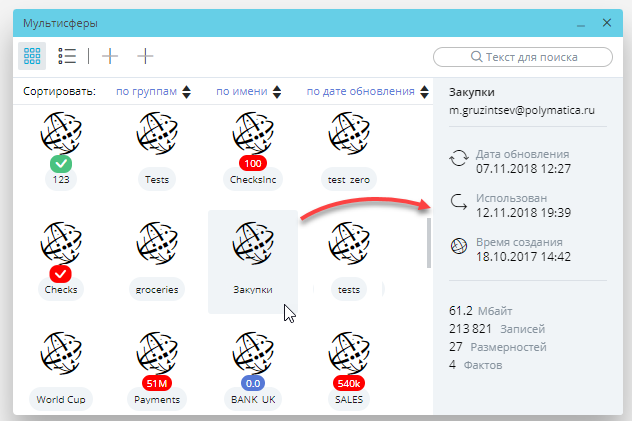
Task: Open the Checks multisphere globe icon
Action: (x=61, y=243)
